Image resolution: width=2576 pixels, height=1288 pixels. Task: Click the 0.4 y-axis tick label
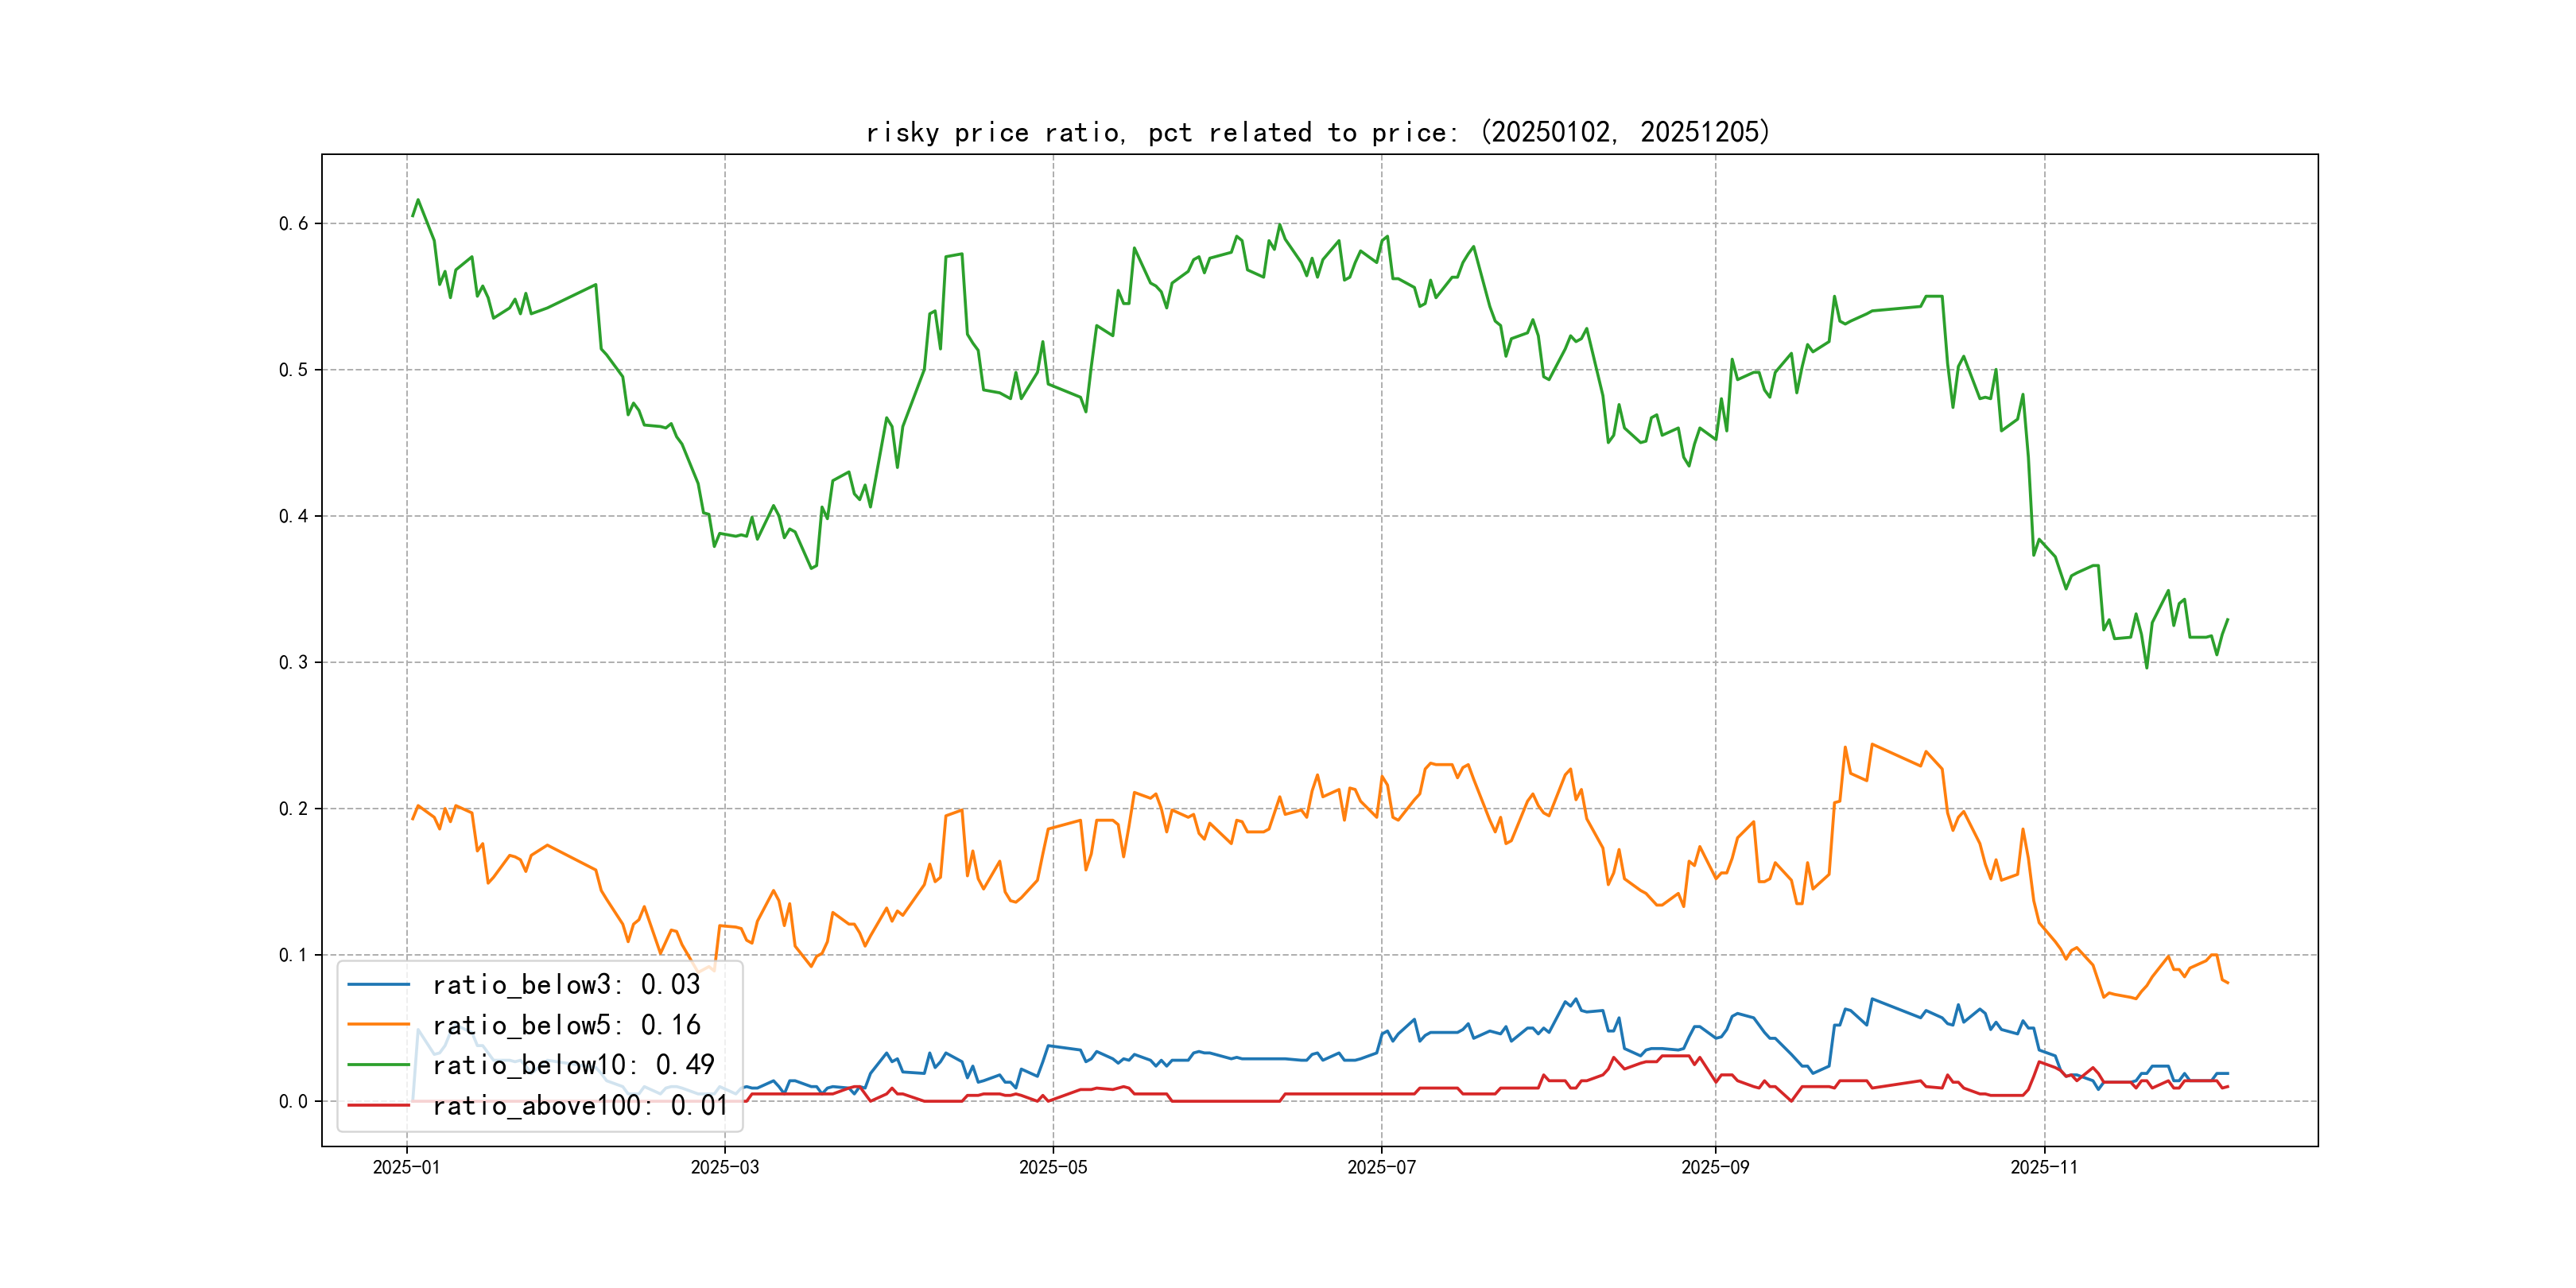pyautogui.click(x=293, y=516)
